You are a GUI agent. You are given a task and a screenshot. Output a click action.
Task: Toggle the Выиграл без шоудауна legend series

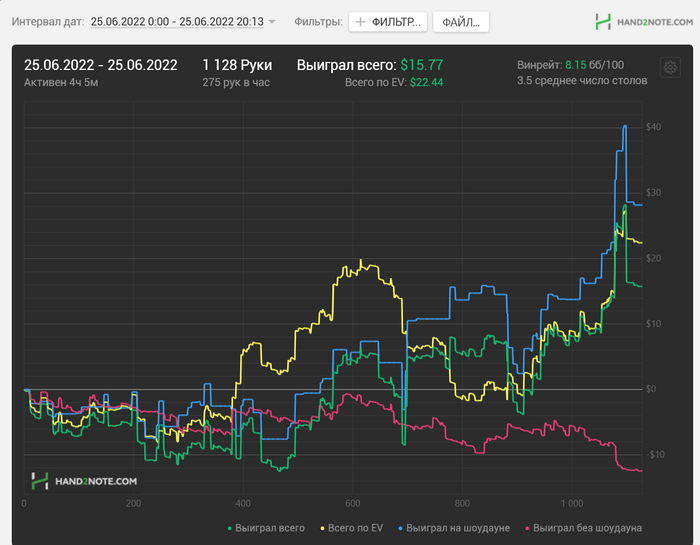[583, 528]
